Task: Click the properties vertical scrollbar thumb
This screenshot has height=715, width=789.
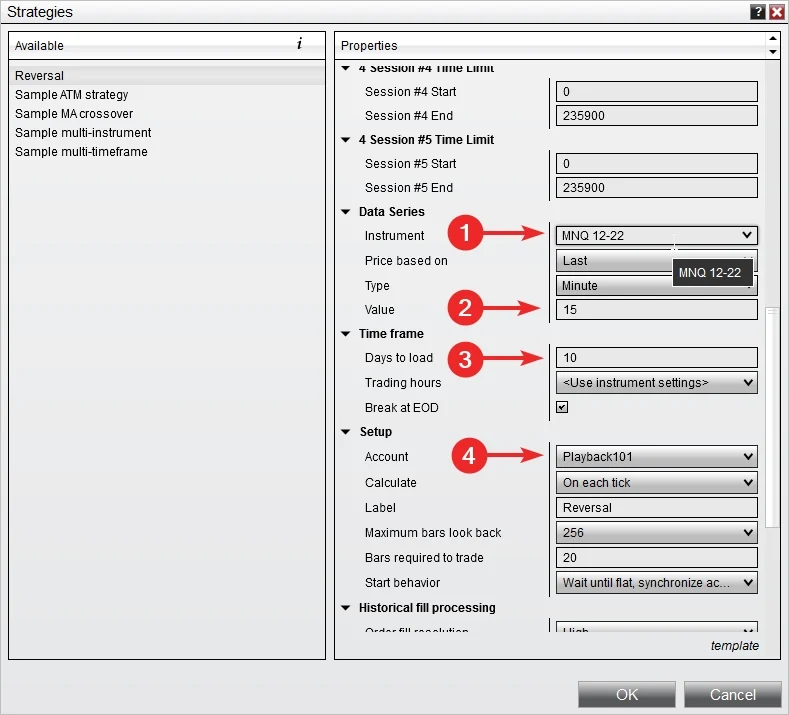Action: tap(771, 417)
